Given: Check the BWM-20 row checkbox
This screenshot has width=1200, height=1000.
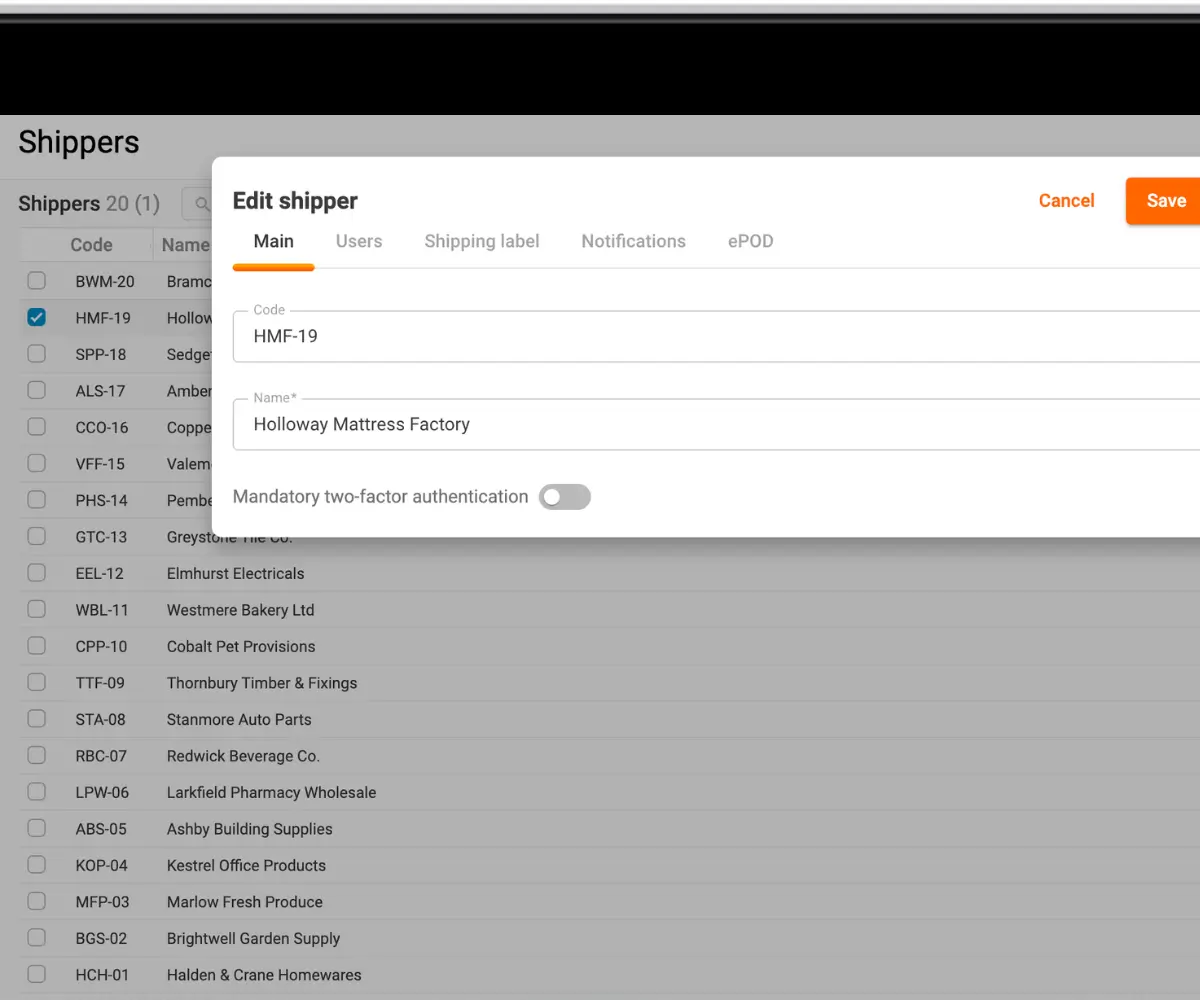Looking at the screenshot, I should pos(37,281).
